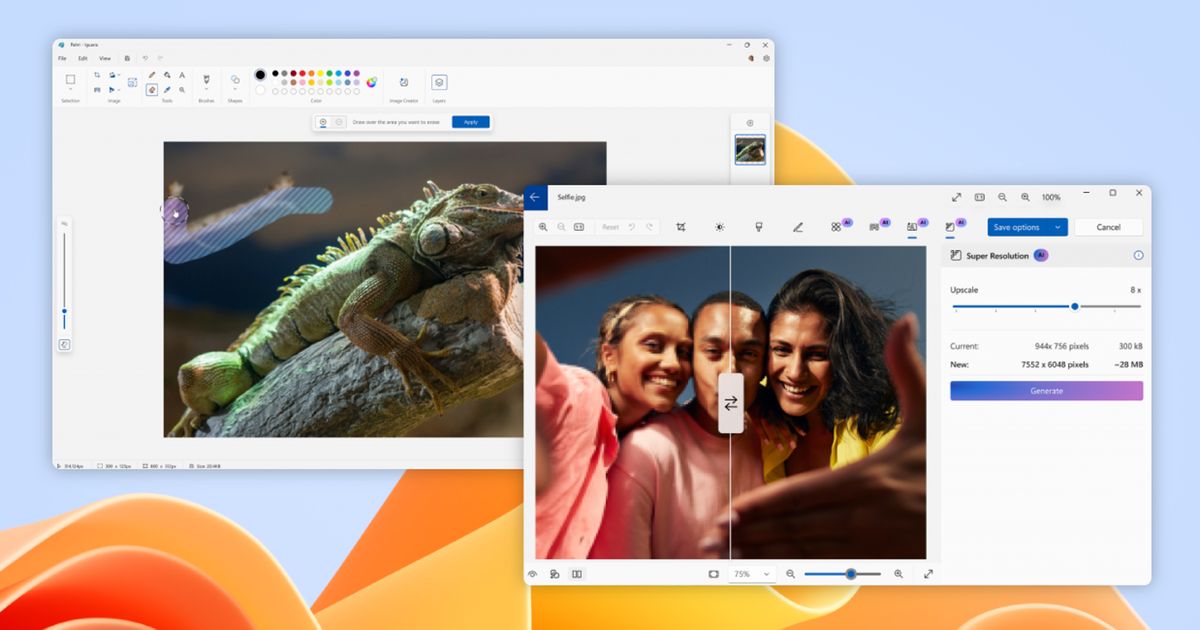Zoom in on the Photos edit toolbar
The width and height of the screenshot is (1200, 630).
pyautogui.click(x=544, y=227)
